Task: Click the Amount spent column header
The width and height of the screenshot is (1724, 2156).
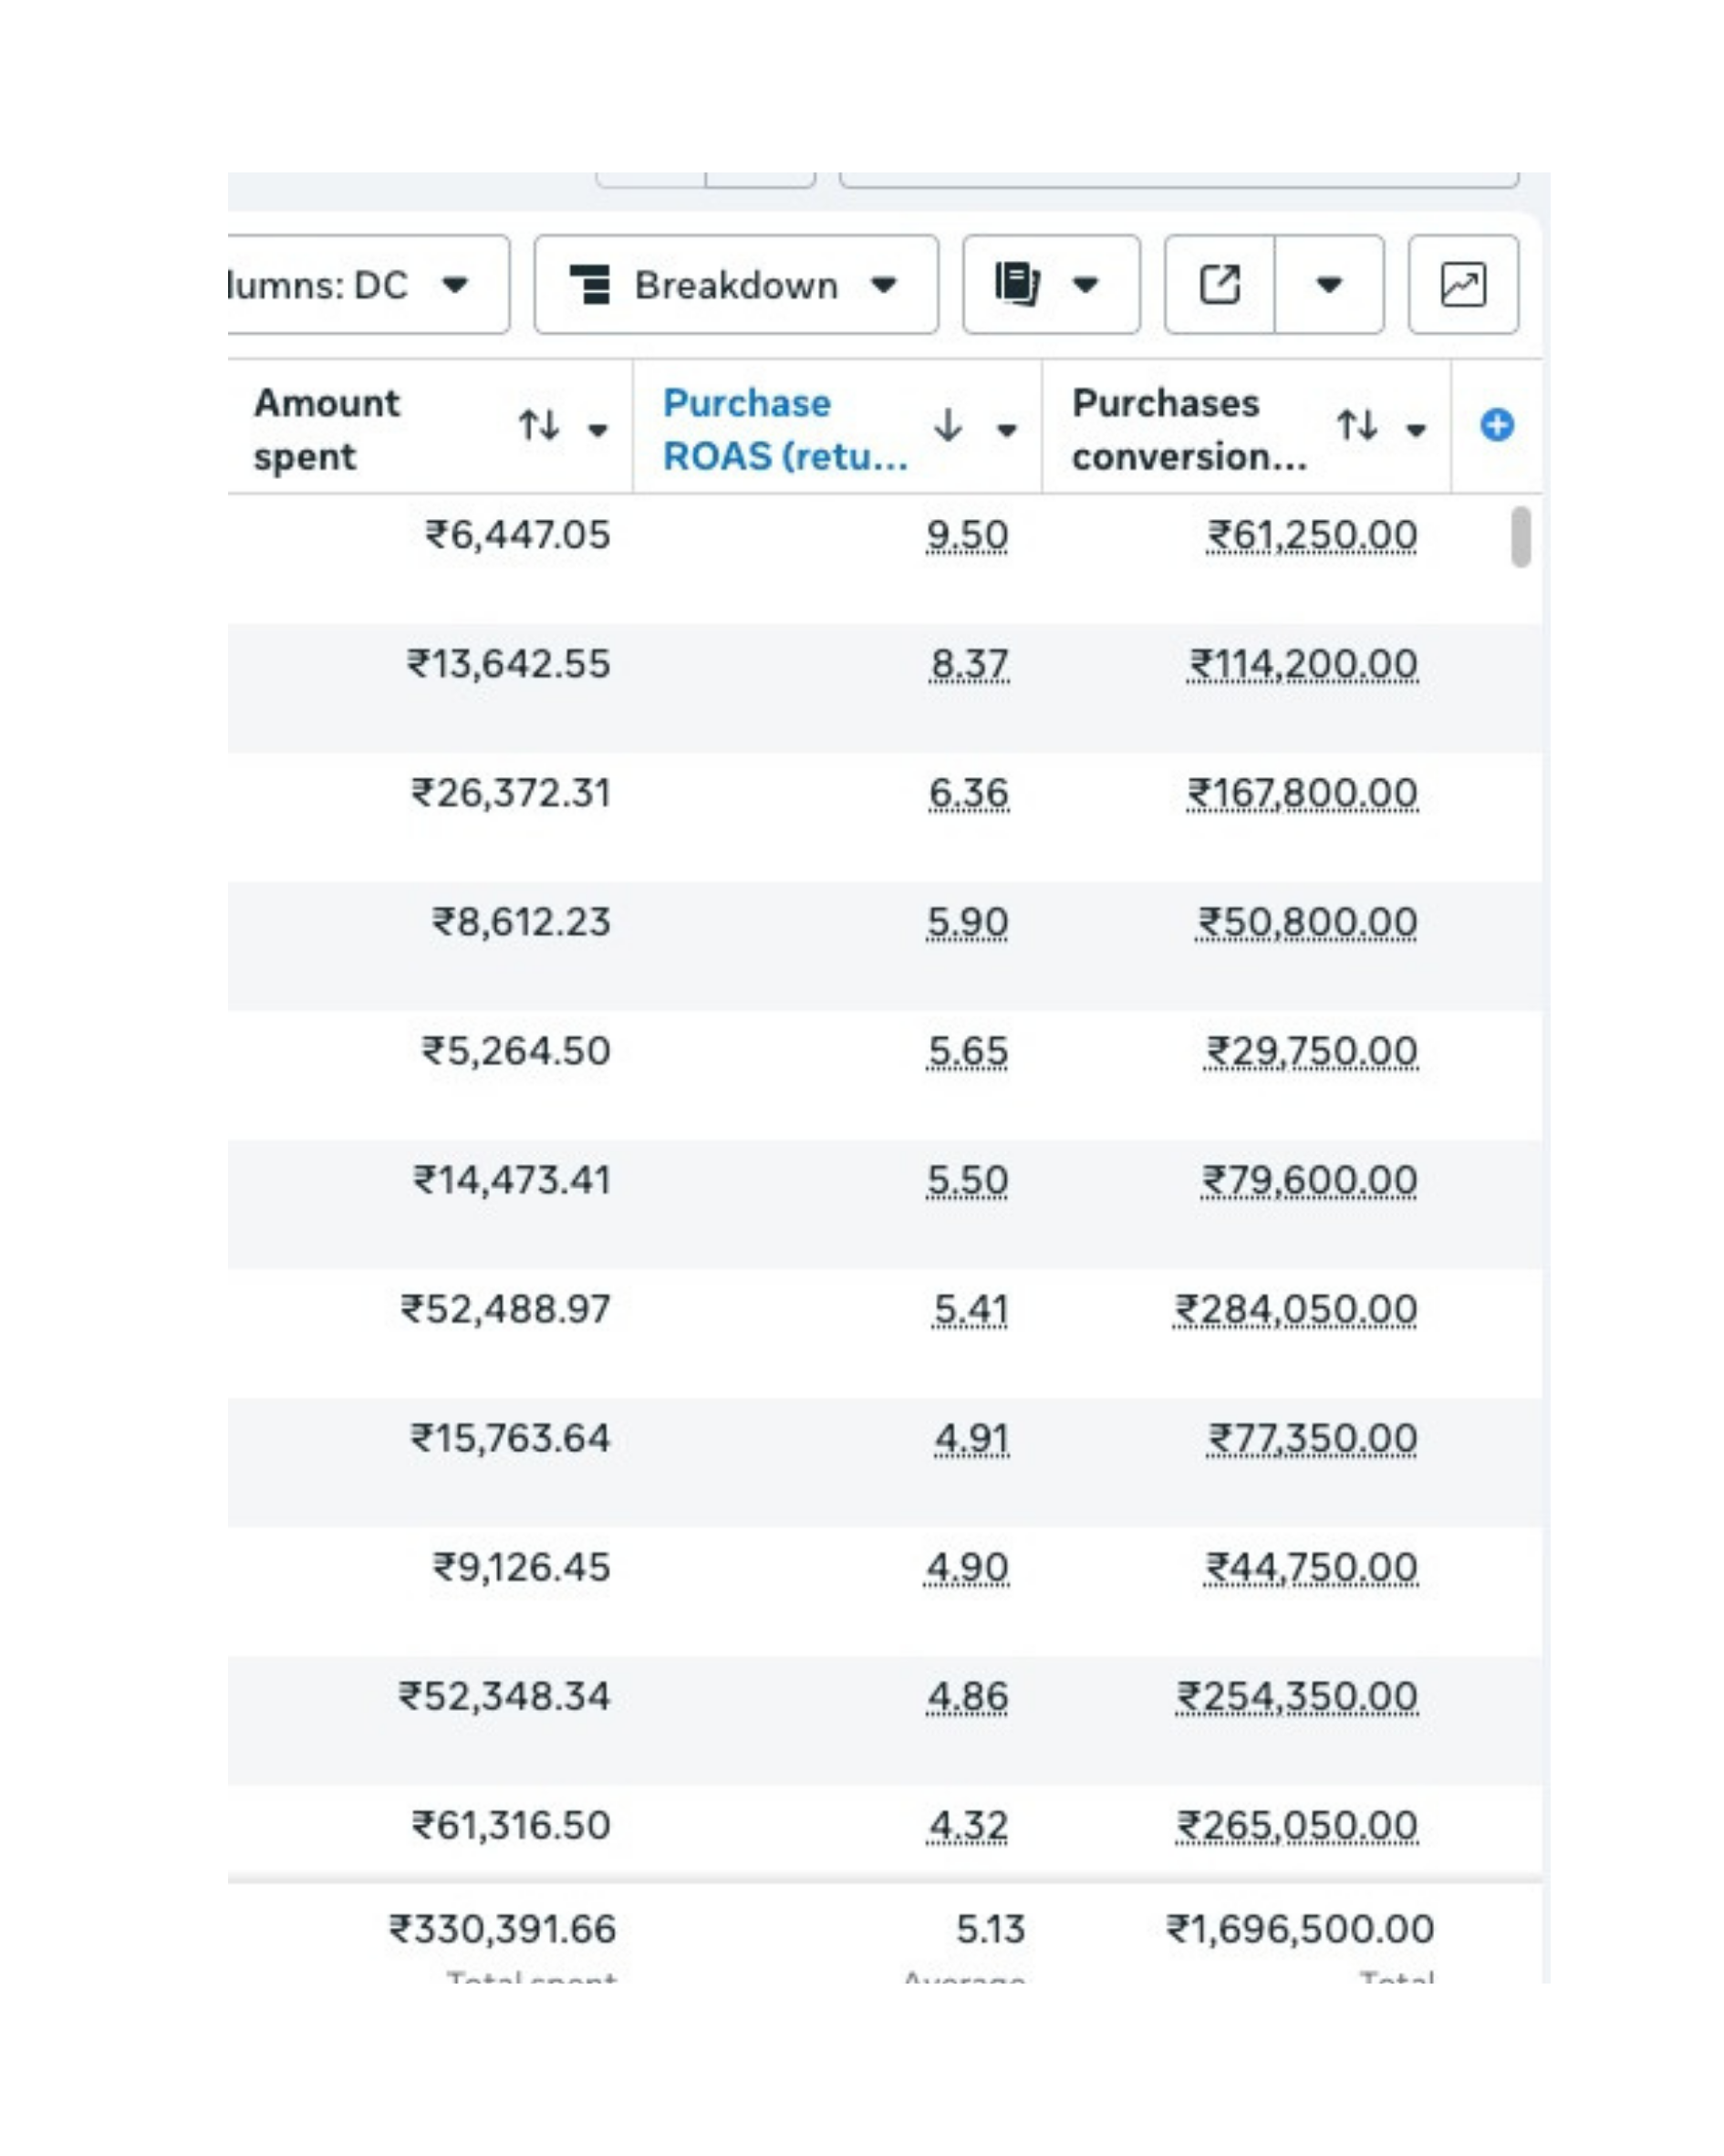Action: click(x=326, y=429)
